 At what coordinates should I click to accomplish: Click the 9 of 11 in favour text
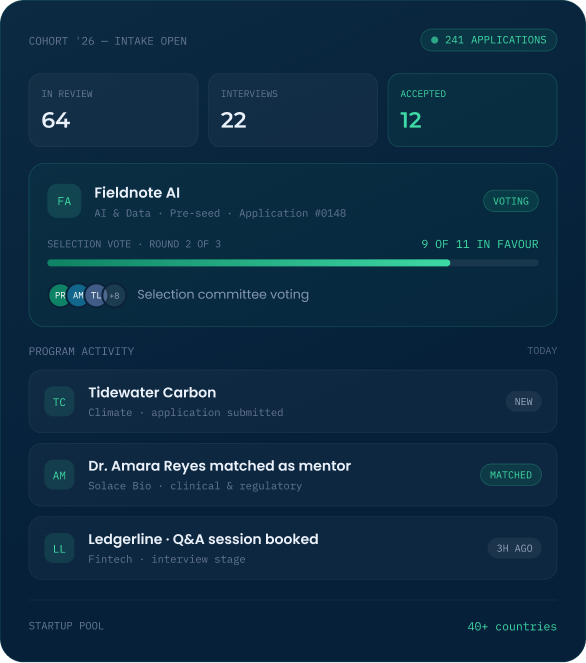[x=480, y=244]
